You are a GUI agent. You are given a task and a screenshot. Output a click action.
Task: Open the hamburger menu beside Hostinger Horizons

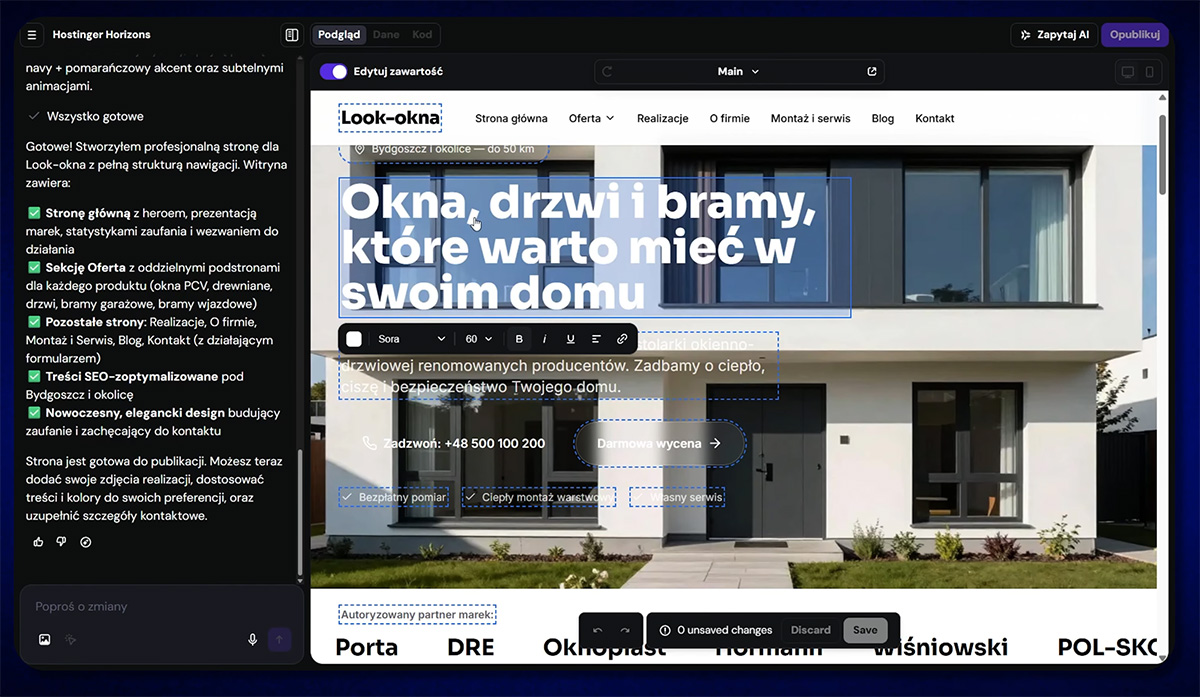[x=32, y=35]
